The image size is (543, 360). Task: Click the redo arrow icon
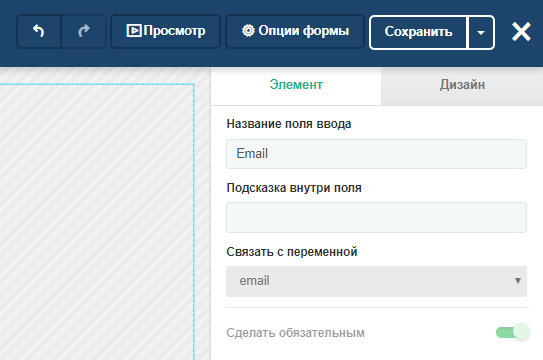coord(84,32)
